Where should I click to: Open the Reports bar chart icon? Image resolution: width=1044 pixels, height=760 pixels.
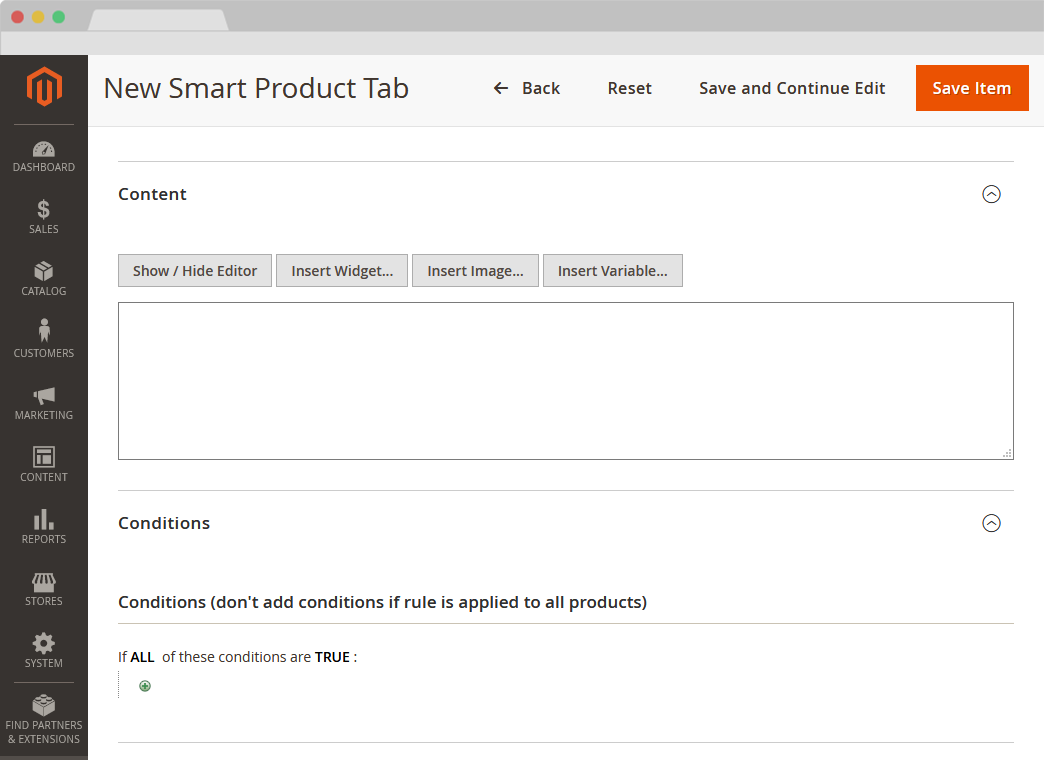coord(44,519)
